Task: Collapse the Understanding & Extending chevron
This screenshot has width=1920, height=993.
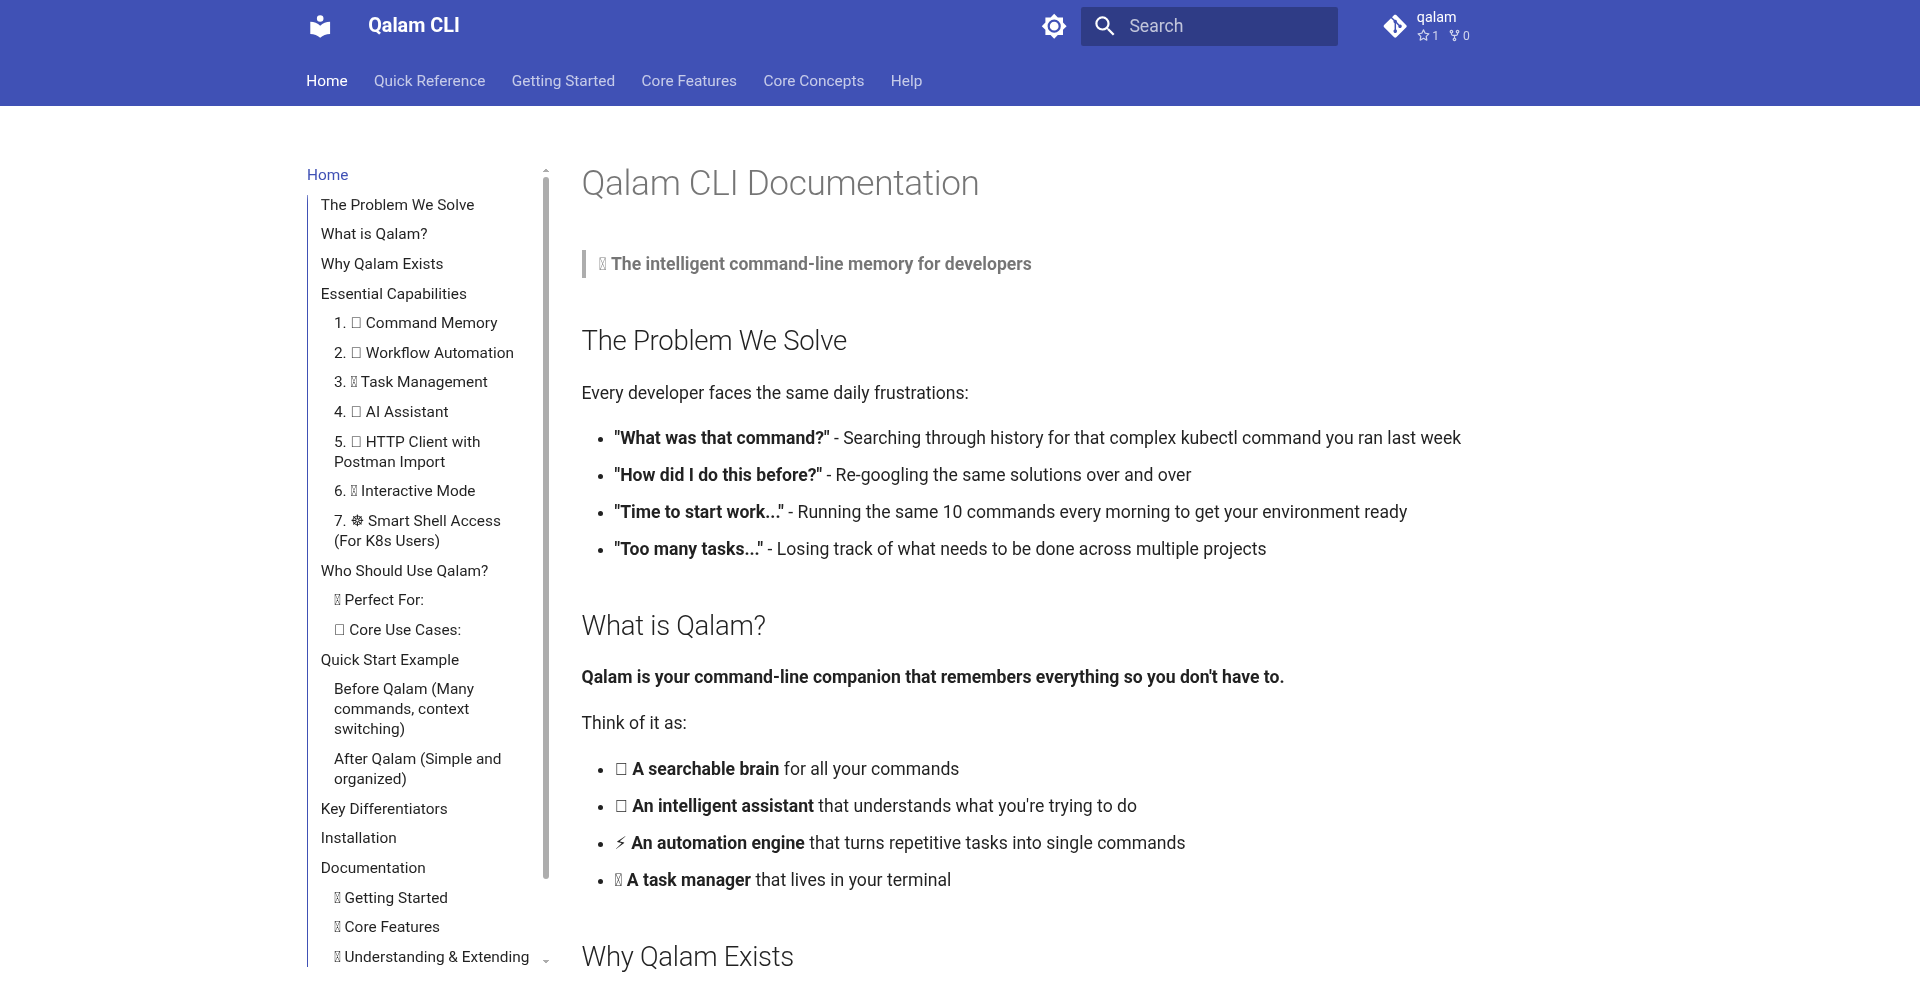Action: (x=544, y=959)
